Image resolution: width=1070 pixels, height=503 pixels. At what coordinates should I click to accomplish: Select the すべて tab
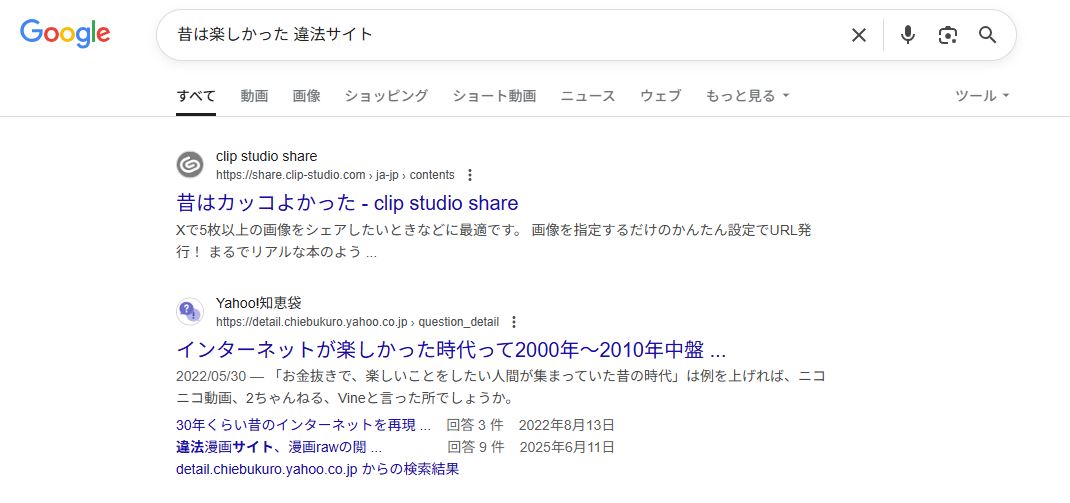pos(196,96)
